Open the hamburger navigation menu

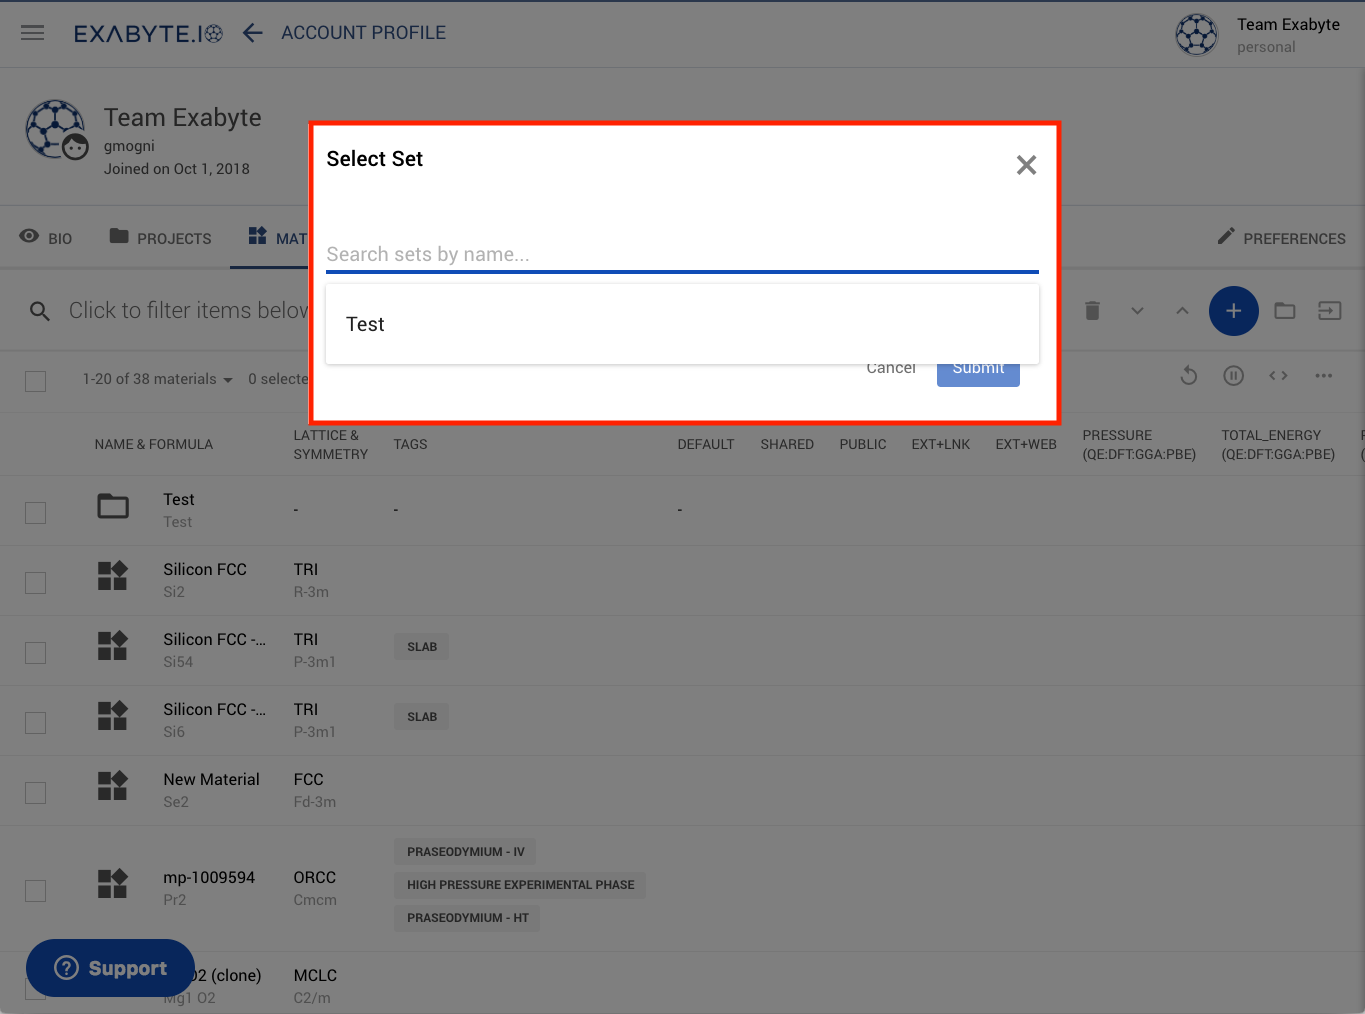[33, 33]
